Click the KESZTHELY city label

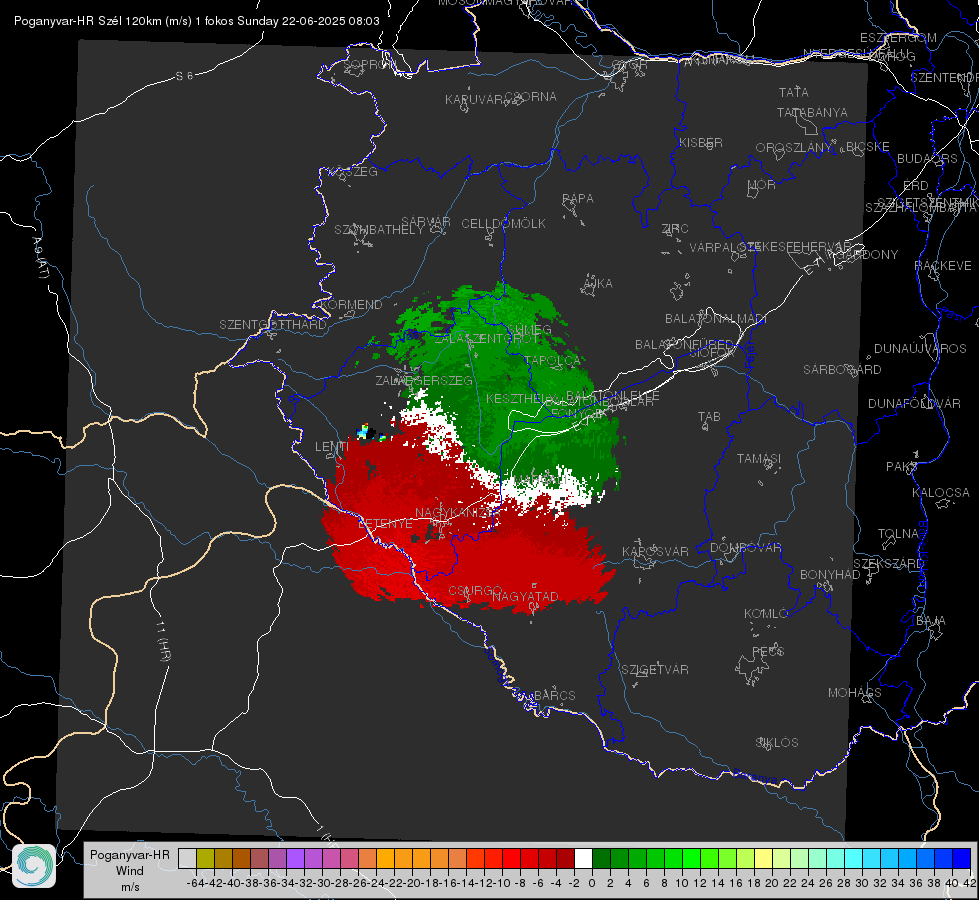521,398
